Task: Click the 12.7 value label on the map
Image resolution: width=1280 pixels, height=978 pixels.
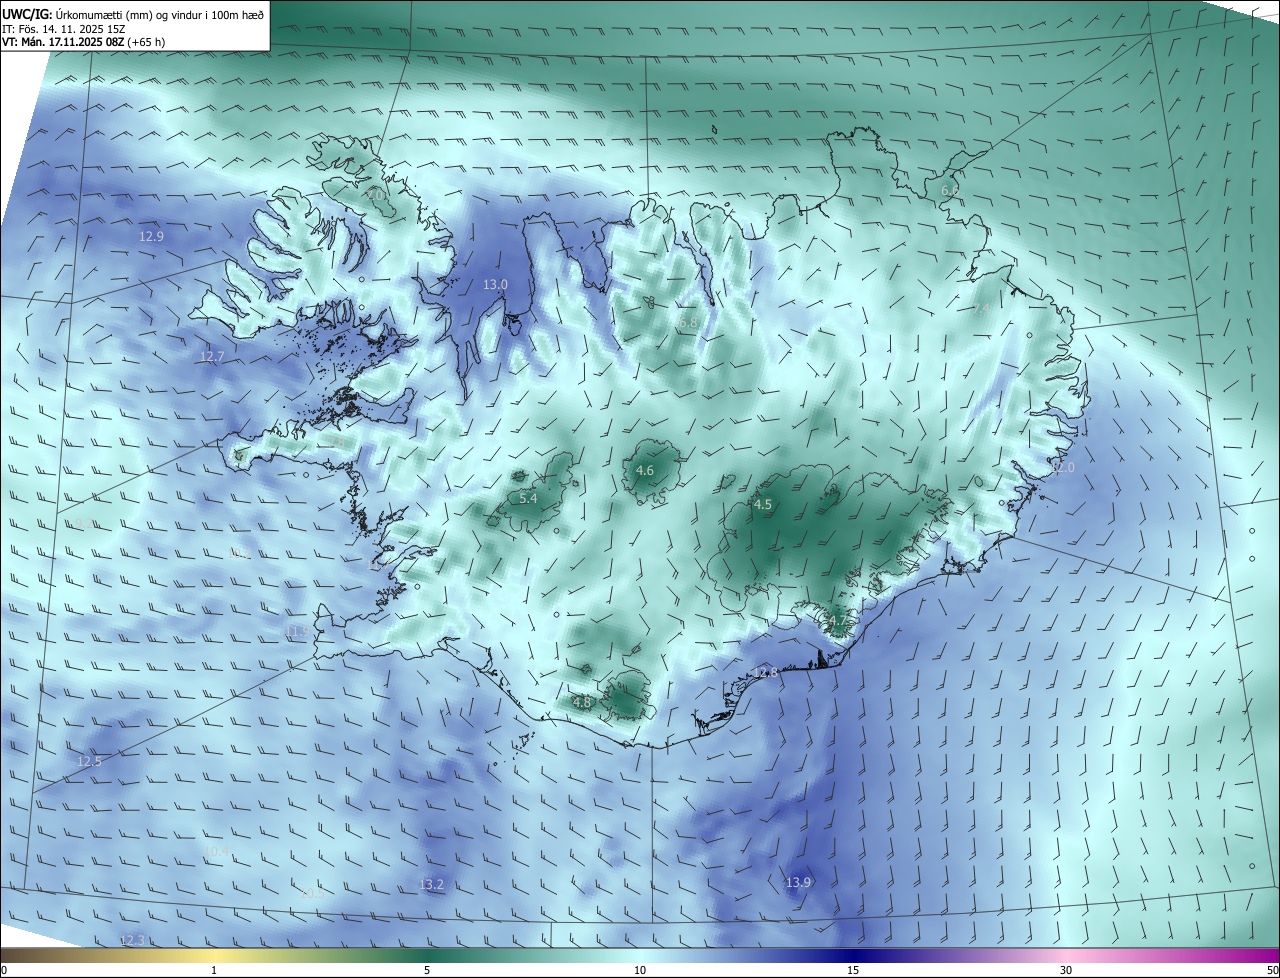Action: coord(212,356)
